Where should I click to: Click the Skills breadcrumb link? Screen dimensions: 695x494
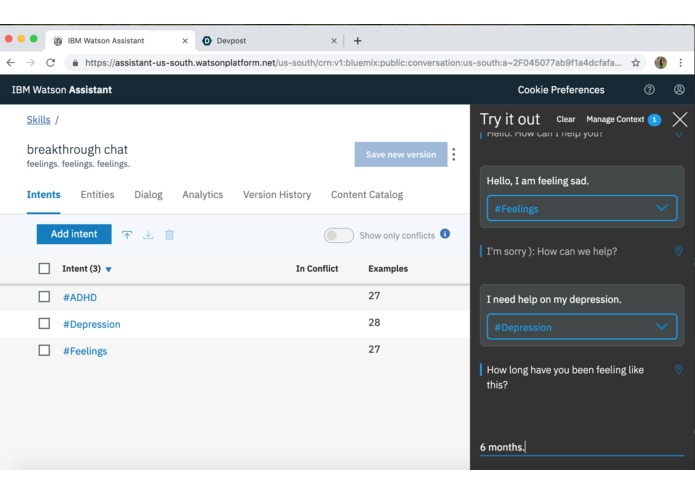click(x=39, y=120)
